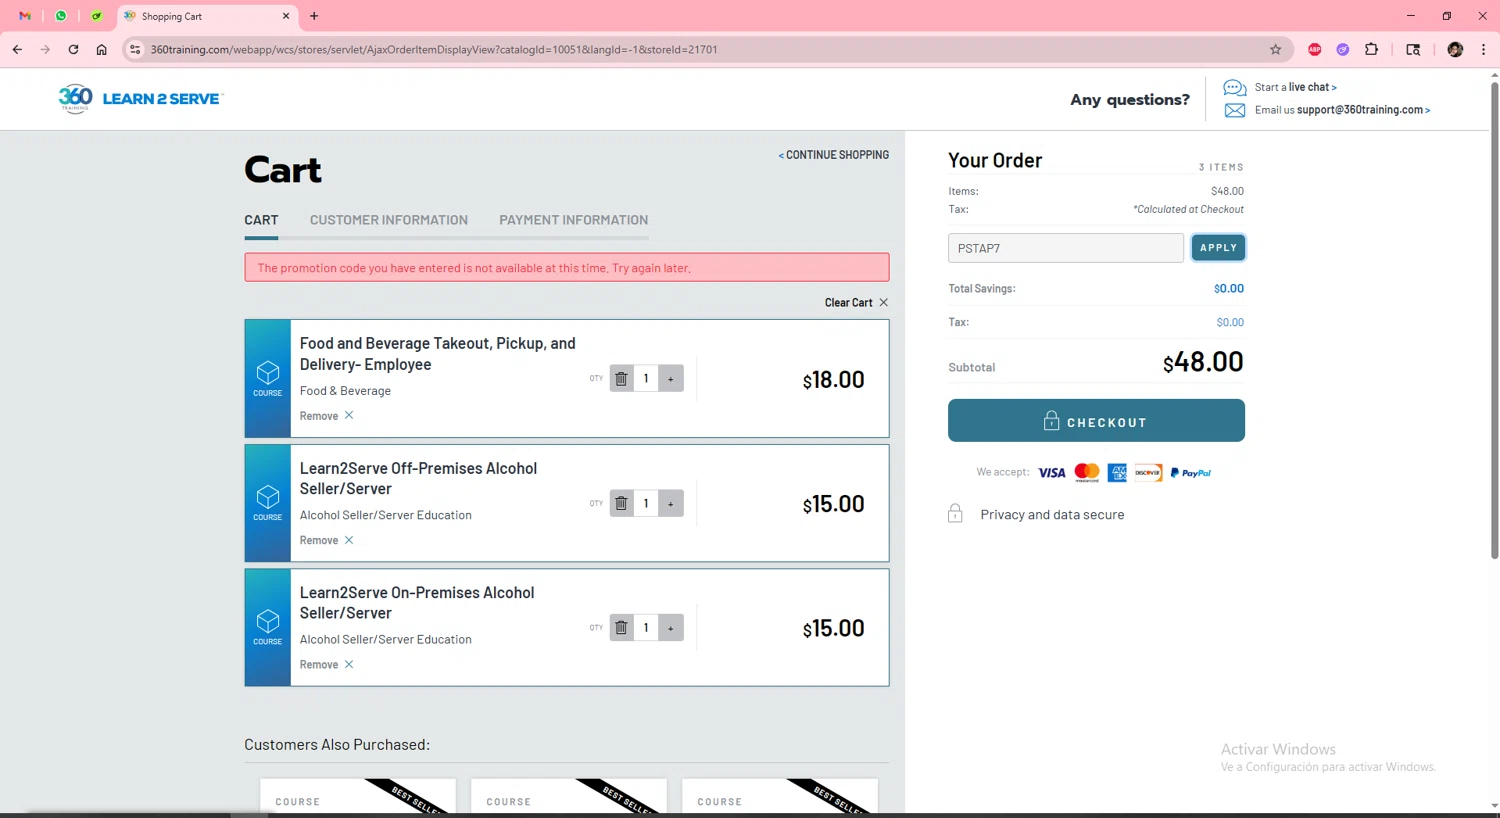Select the CART tab
The image size is (1500, 818).
click(261, 220)
